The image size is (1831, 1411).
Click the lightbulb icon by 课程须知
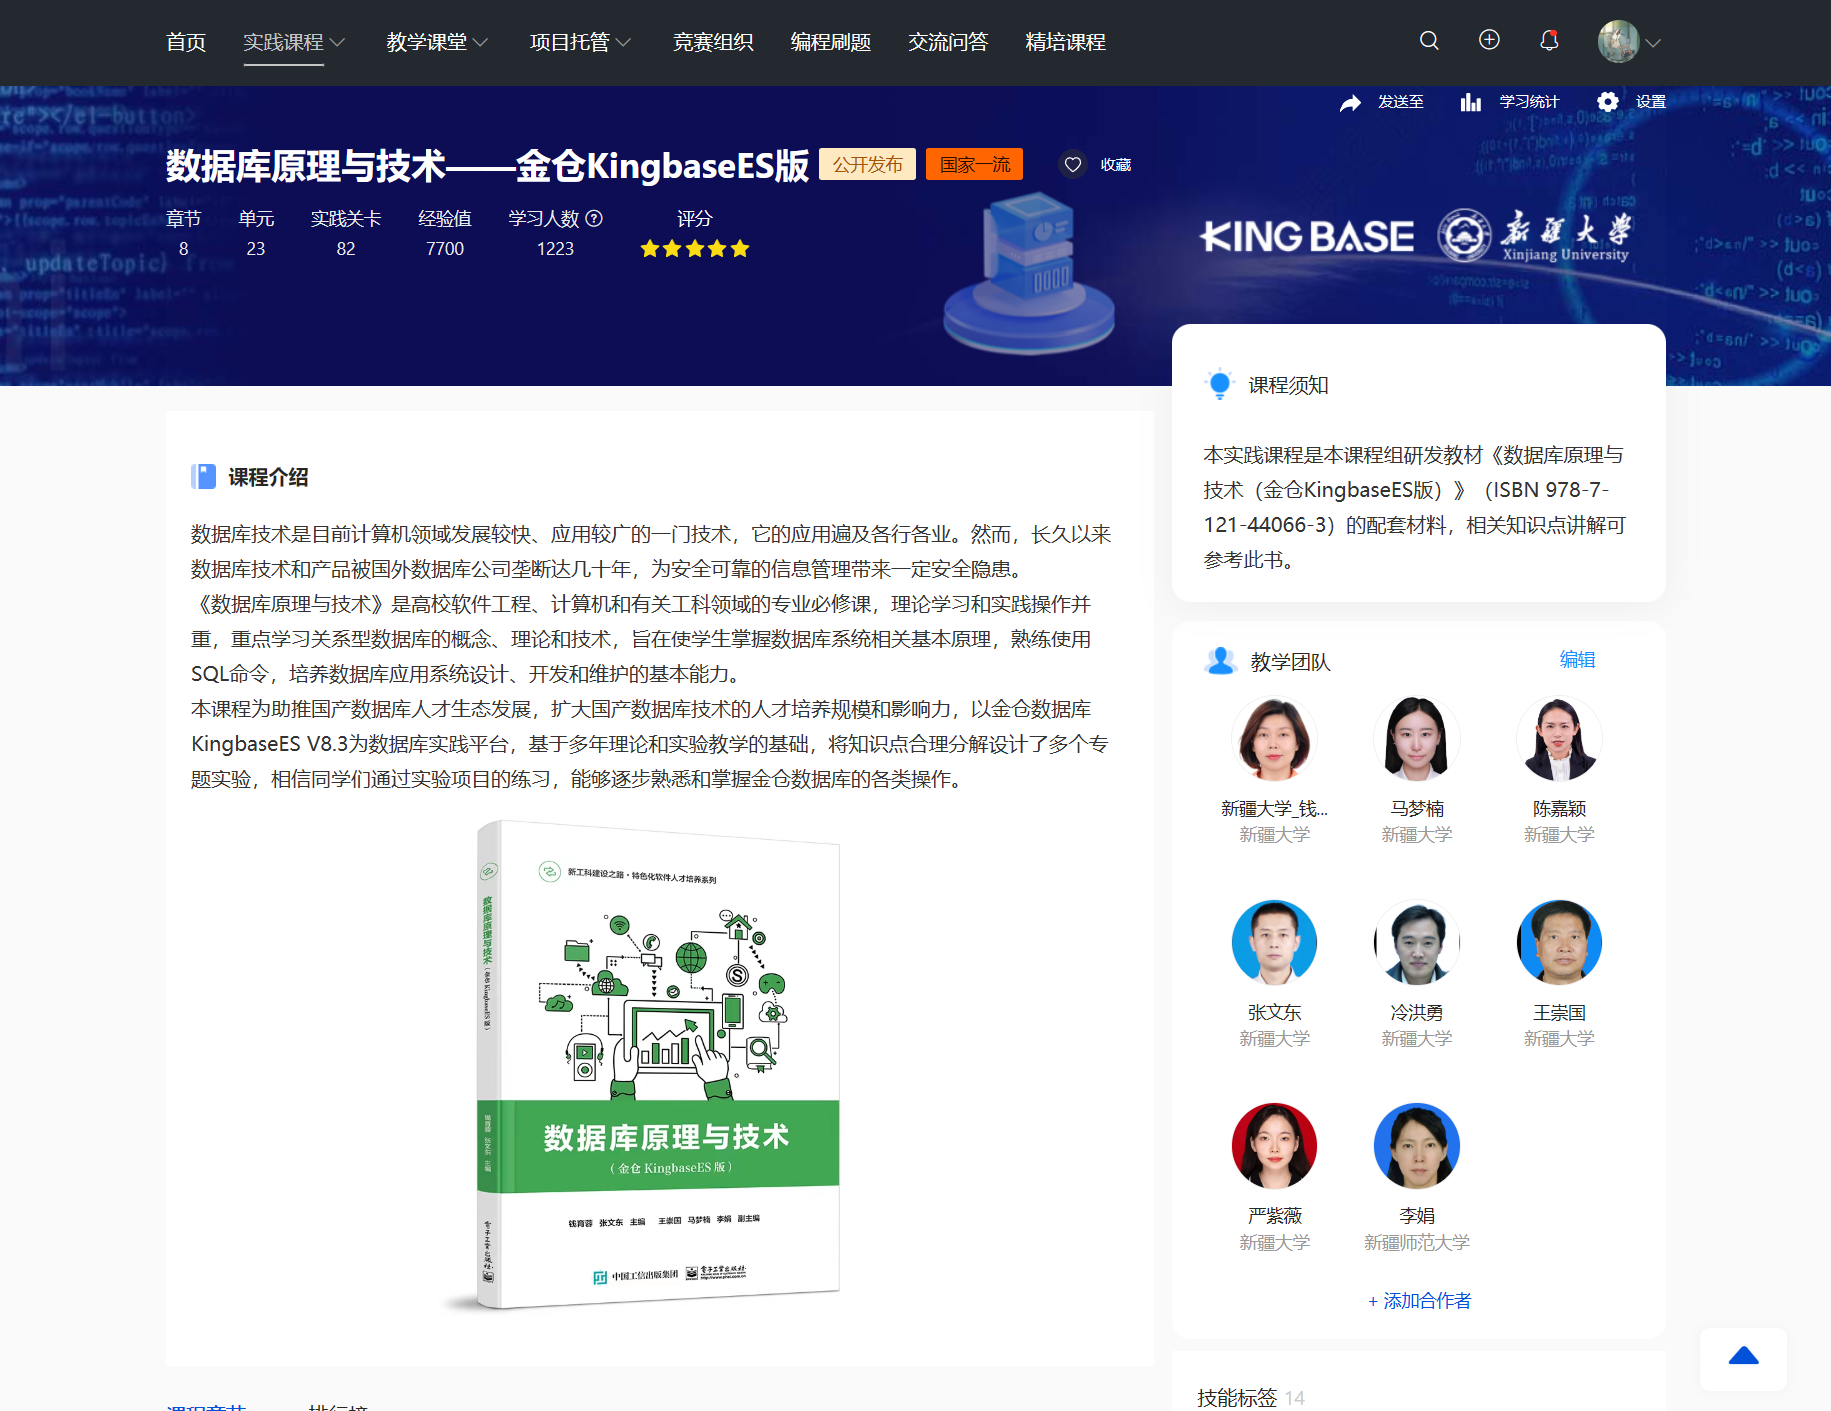tap(1220, 385)
